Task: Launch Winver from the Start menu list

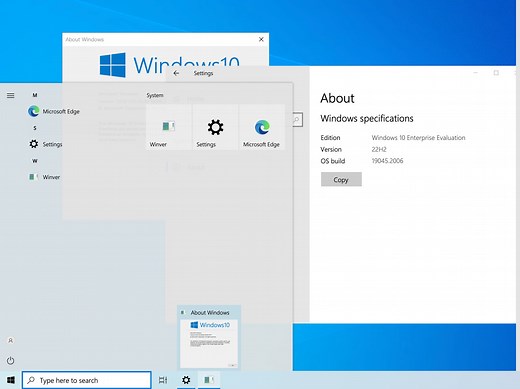Action: [x=45, y=177]
